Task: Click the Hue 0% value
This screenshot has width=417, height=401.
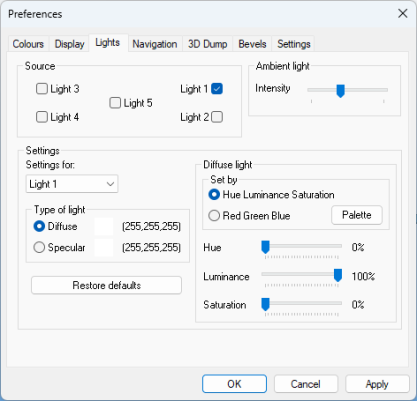Action: click(358, 247)
